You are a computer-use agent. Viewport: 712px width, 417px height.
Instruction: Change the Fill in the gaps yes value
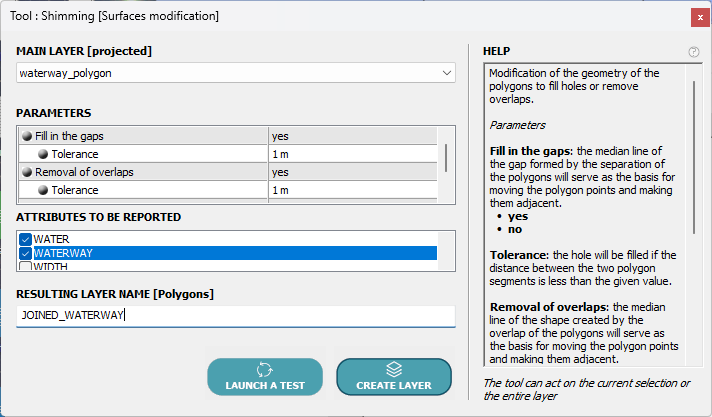[352, 136]
